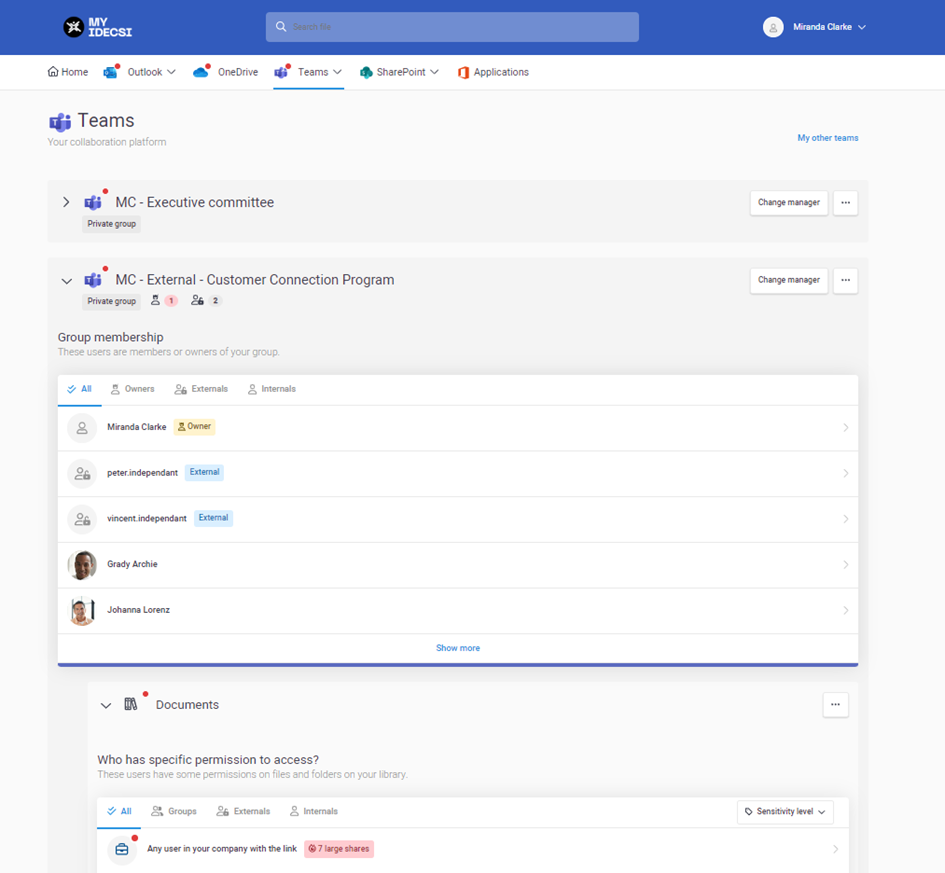The image size is (945, 873).
Task: Select the Documents library icon
Action: click(131, 704)
